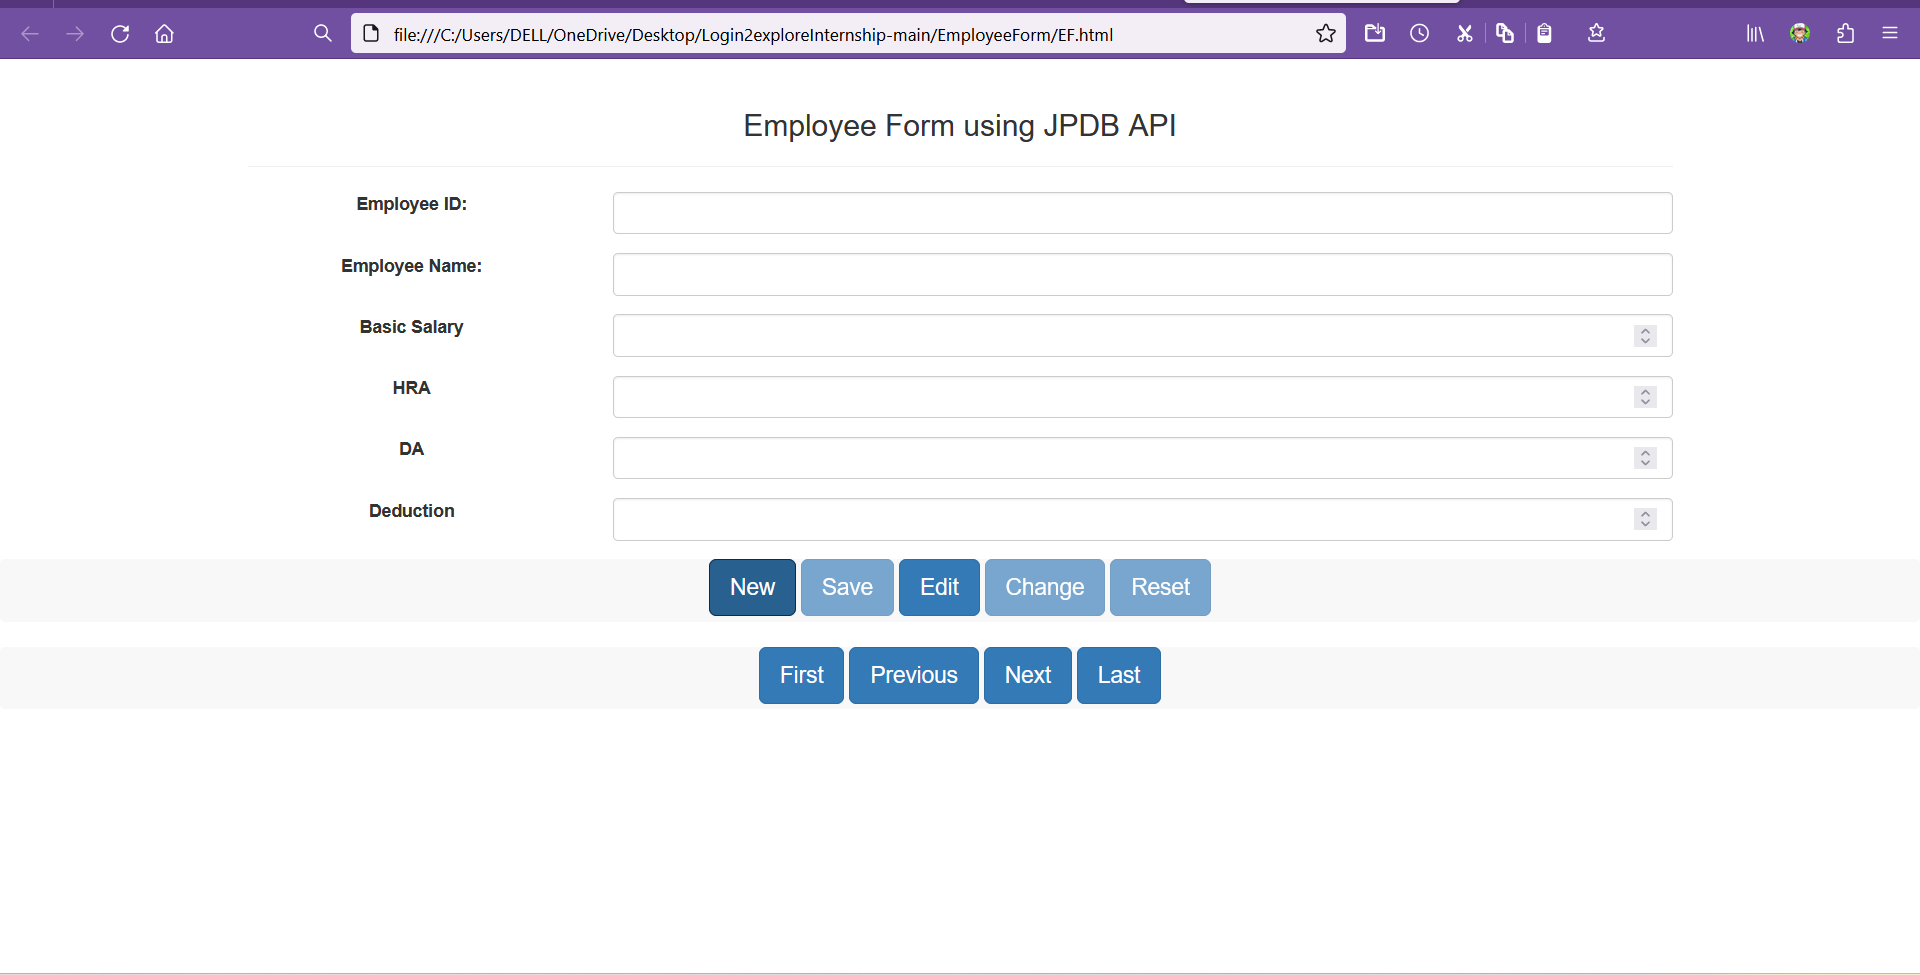1920x975 pixels.
Task: Click the Cut scissors toolbar icon
Action: click(1465, 33)
